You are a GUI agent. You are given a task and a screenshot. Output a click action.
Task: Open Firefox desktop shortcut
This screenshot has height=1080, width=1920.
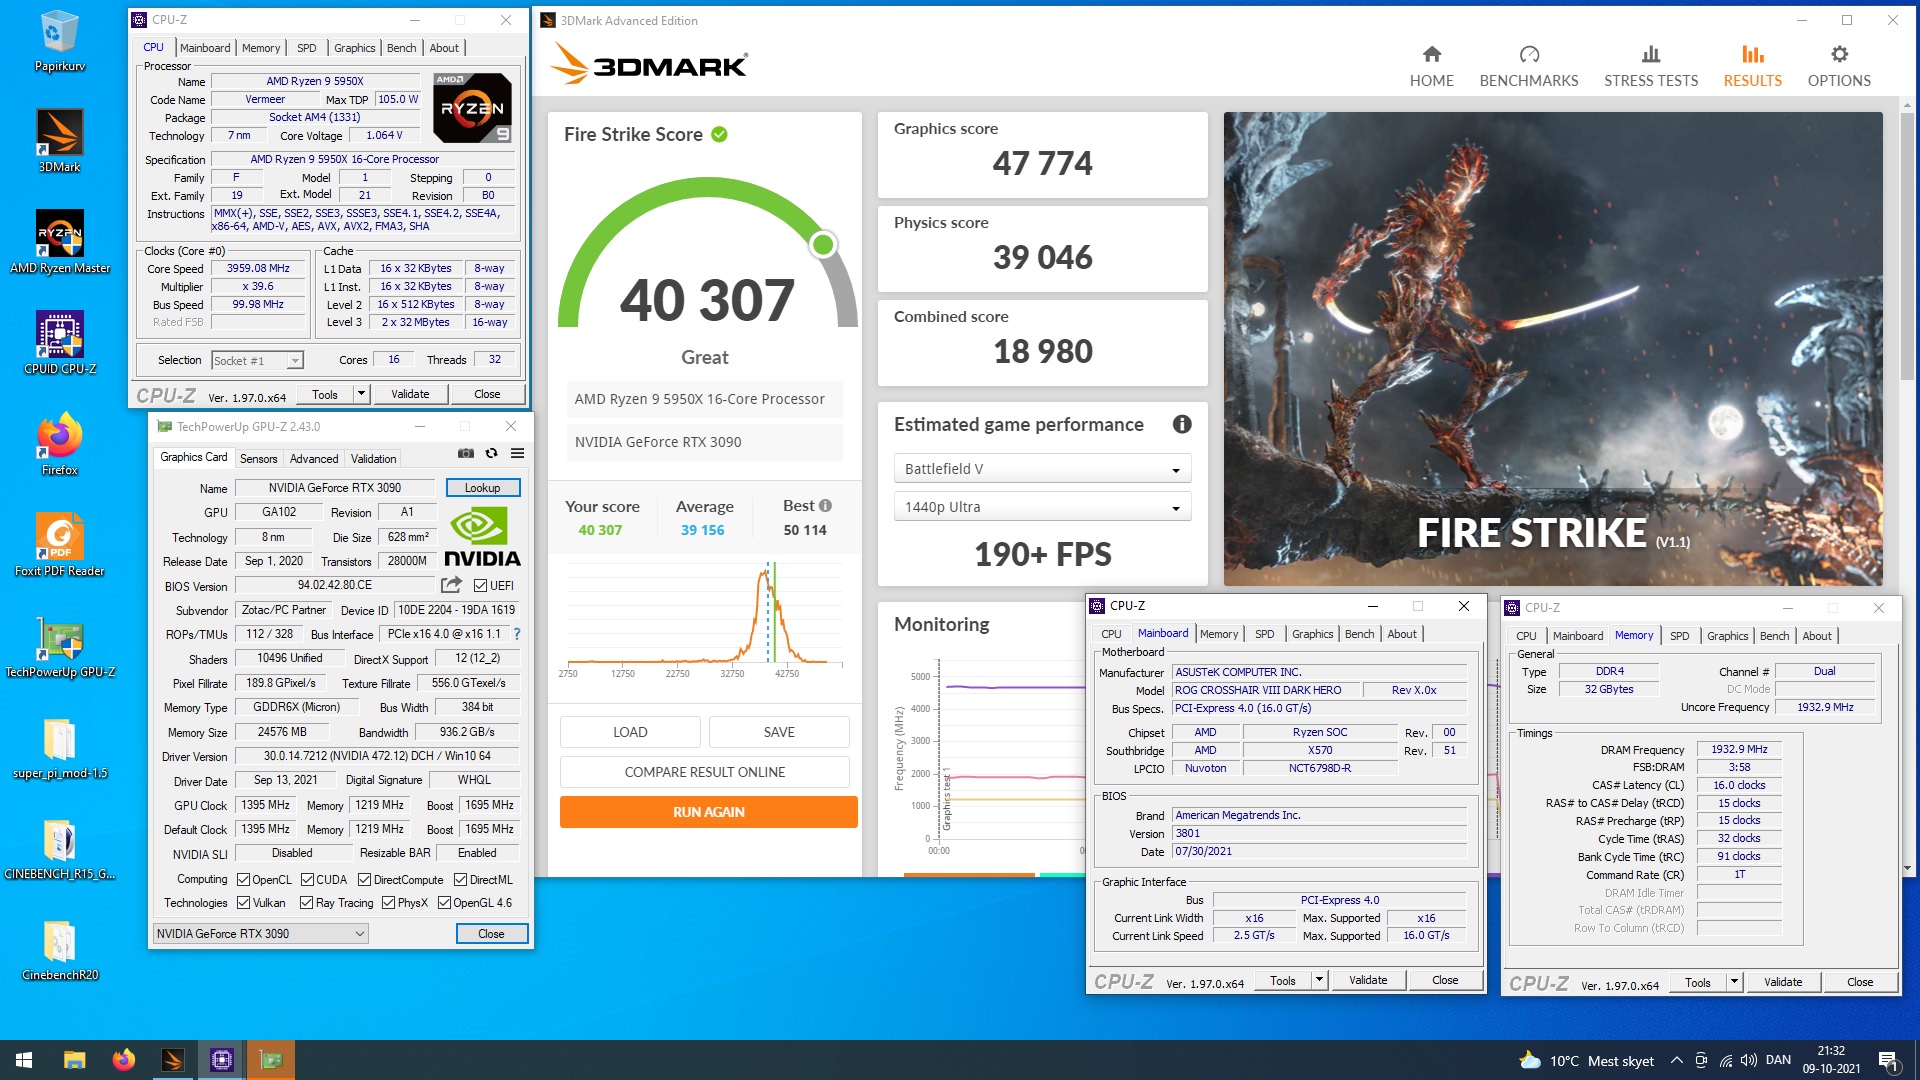tap(59, 443)
